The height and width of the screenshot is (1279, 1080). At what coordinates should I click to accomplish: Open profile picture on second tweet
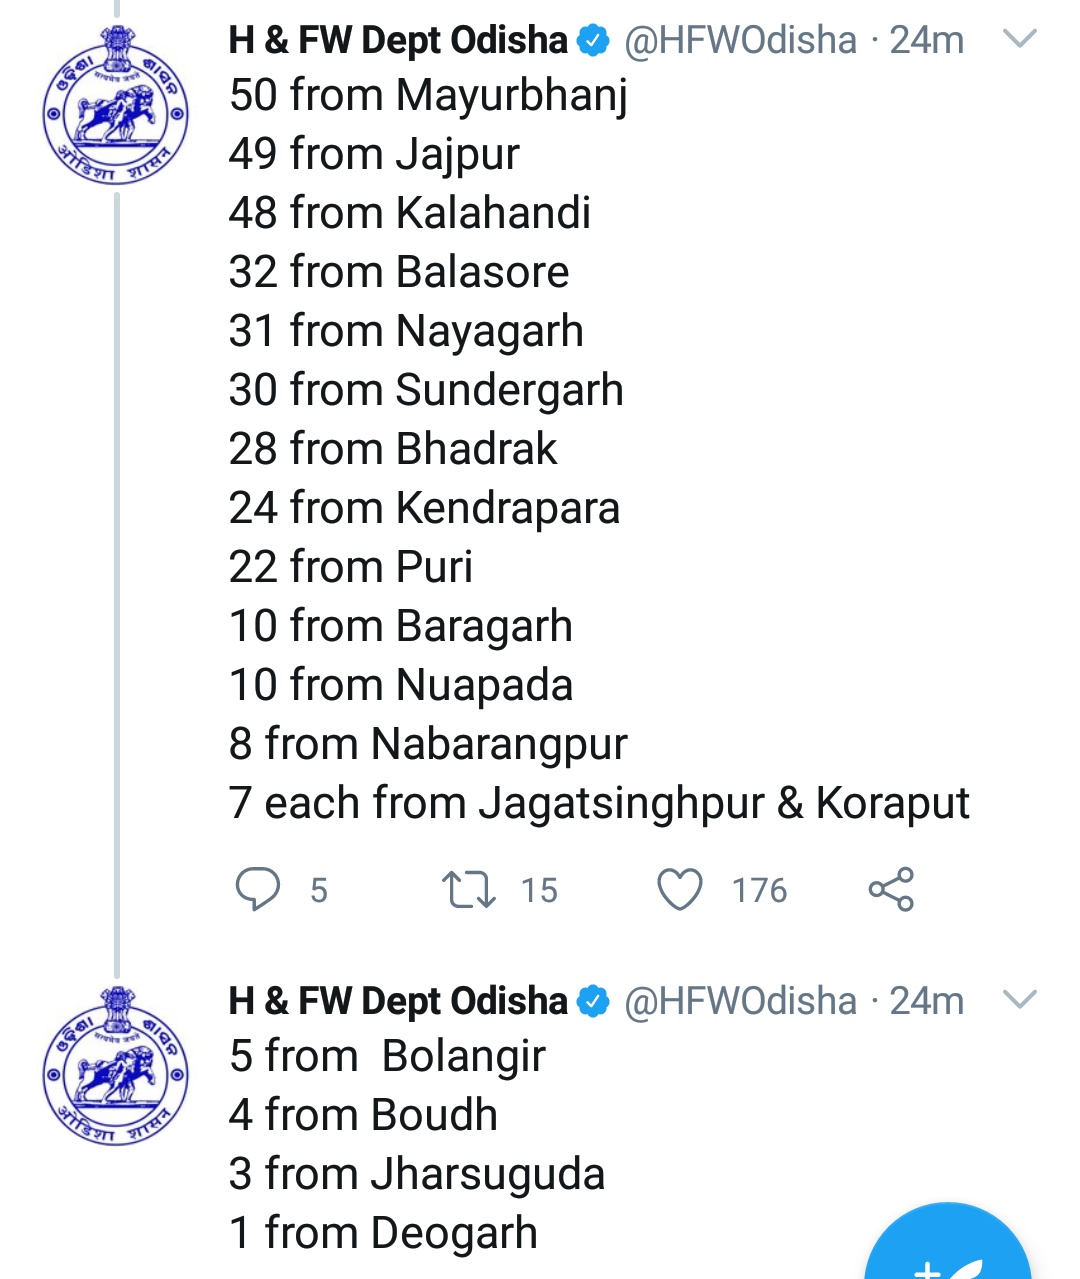pyautogui.click(x=116, y=1066)
